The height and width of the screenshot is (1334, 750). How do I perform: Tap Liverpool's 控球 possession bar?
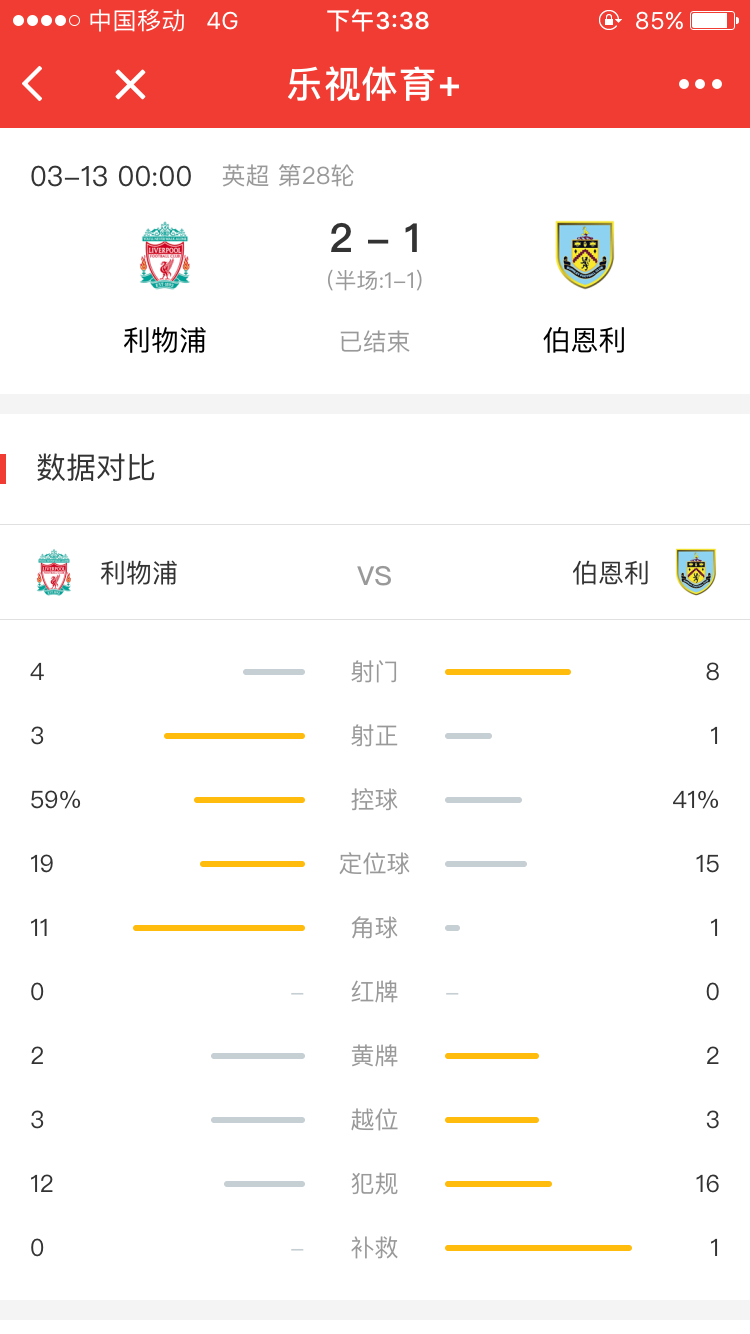tap(249, 800)
